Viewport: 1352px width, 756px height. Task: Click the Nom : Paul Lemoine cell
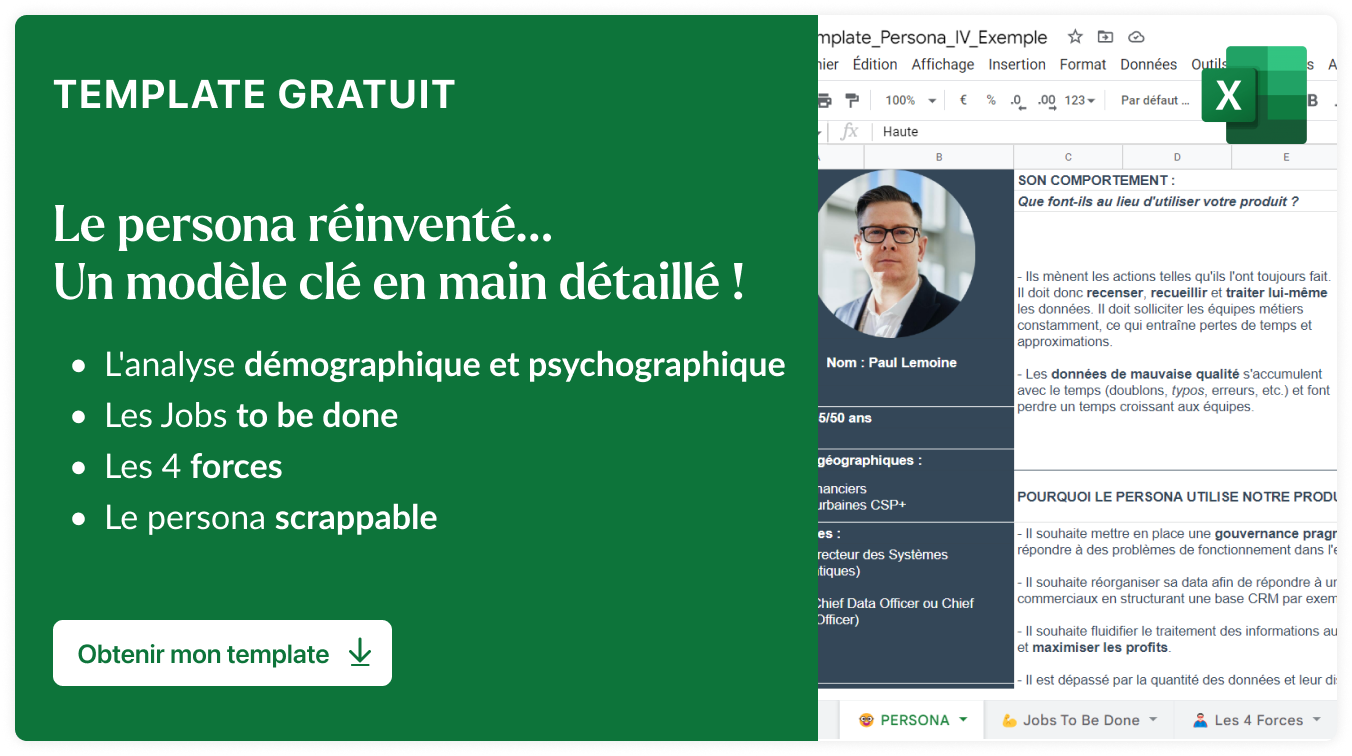(891, 362)
